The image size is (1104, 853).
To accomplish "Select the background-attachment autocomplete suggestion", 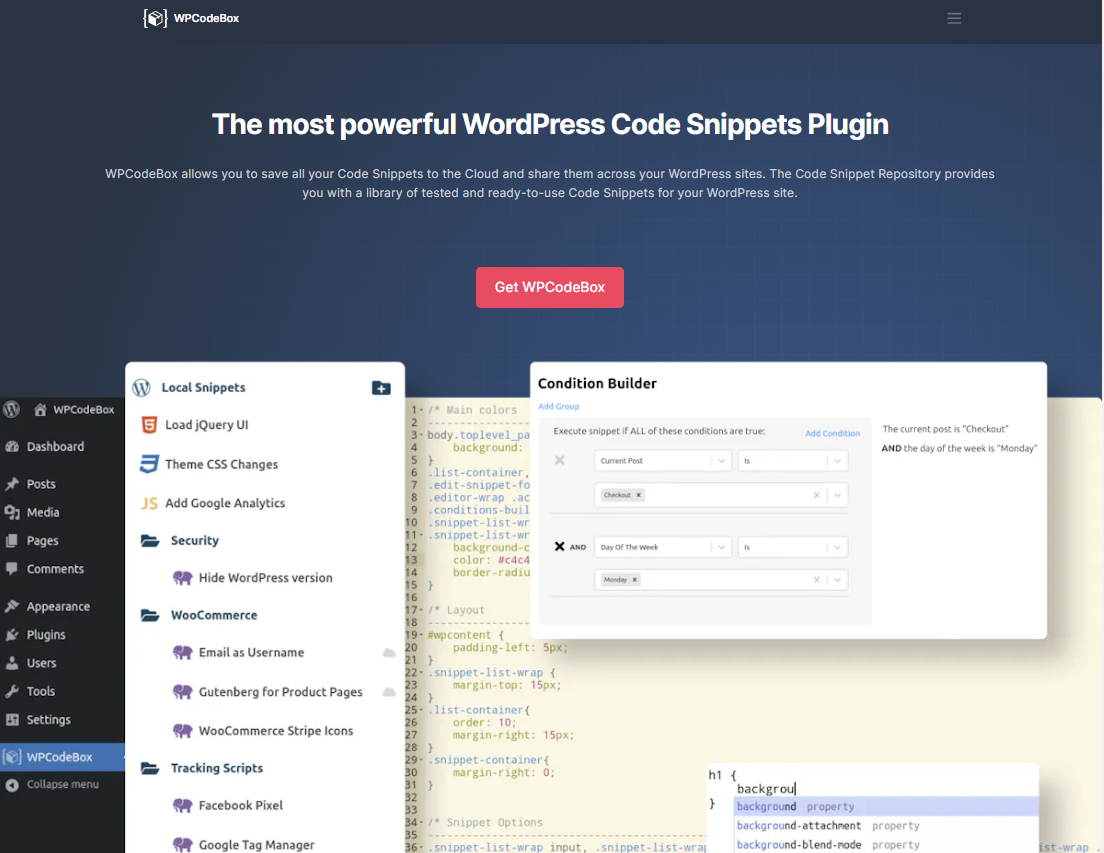I will (798, 826).
